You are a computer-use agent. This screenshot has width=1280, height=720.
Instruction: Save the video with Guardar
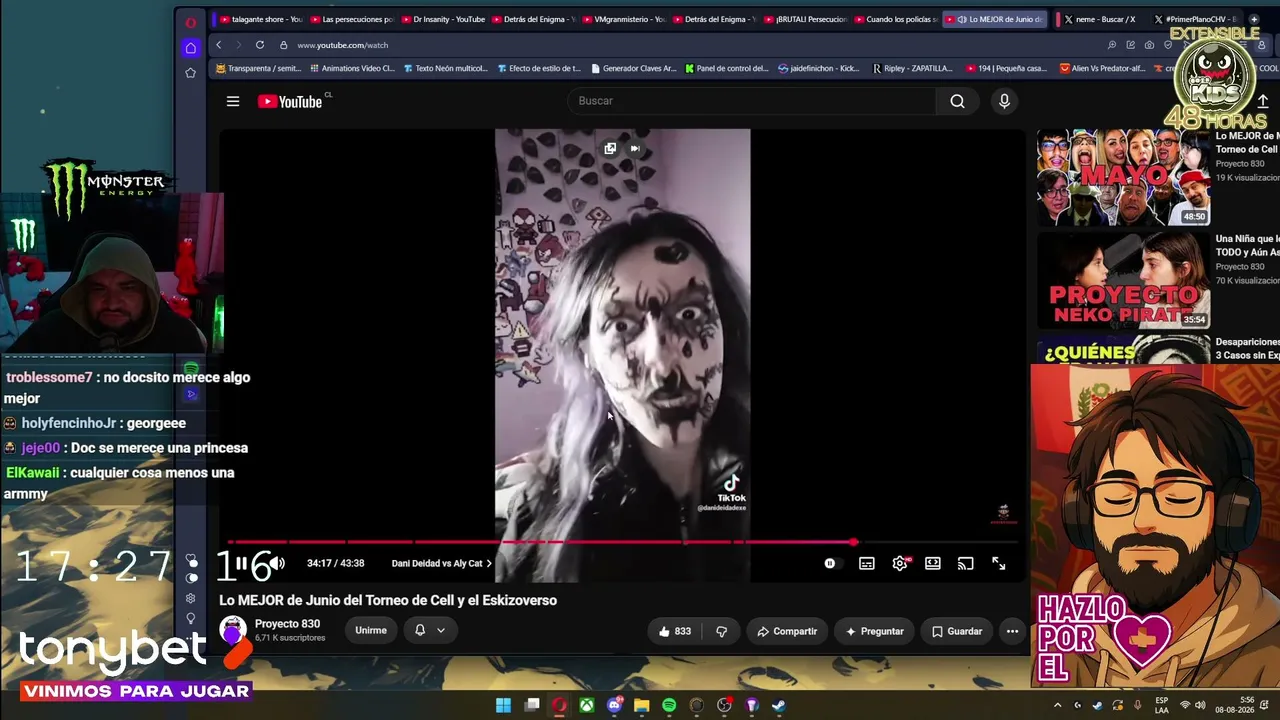click(x=957, y=631)
